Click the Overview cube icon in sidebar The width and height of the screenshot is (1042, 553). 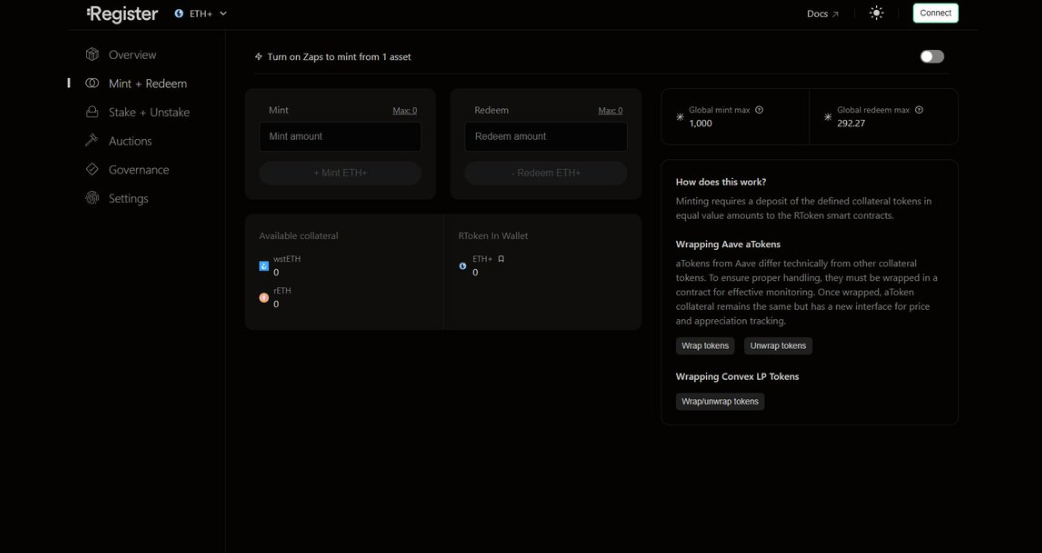pyautogui.click(x=92, y=55)
